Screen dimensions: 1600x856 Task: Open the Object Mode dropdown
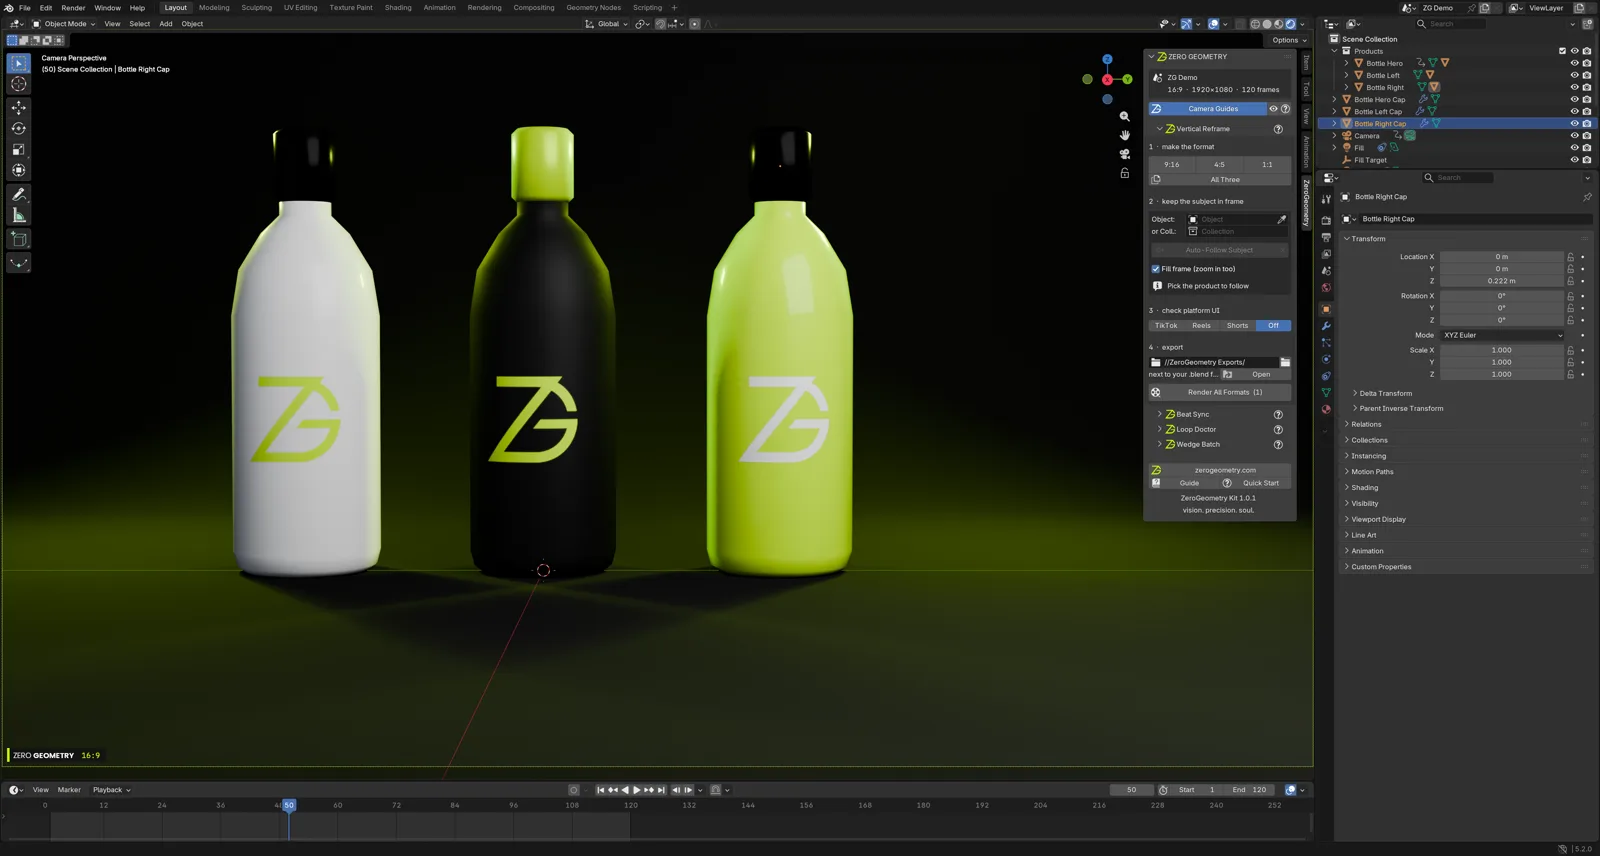pyautogui.click(x=64, y=24)
